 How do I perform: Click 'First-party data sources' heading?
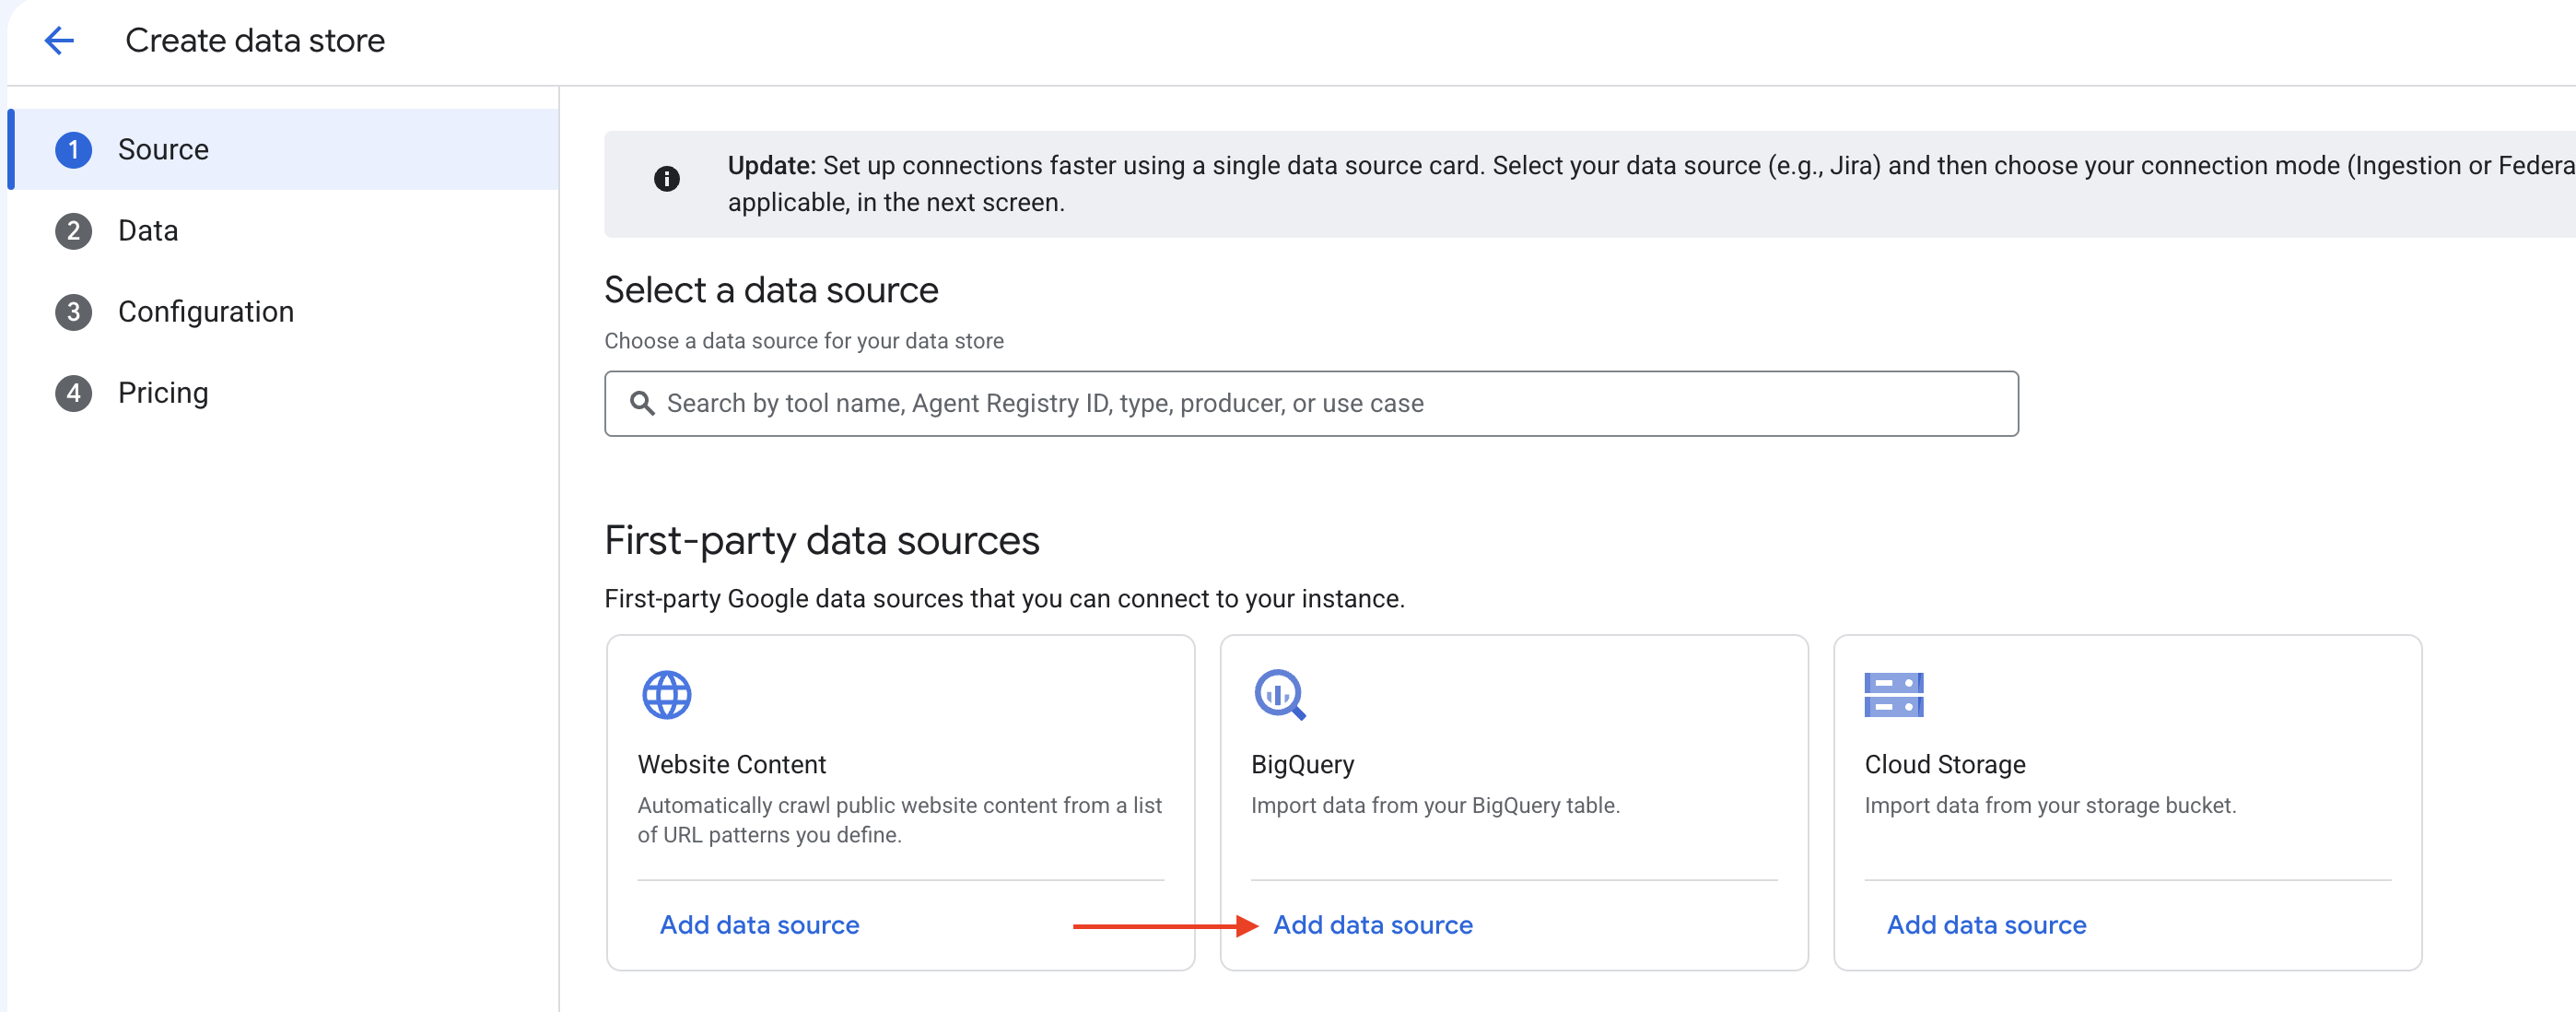pos(822,540)
